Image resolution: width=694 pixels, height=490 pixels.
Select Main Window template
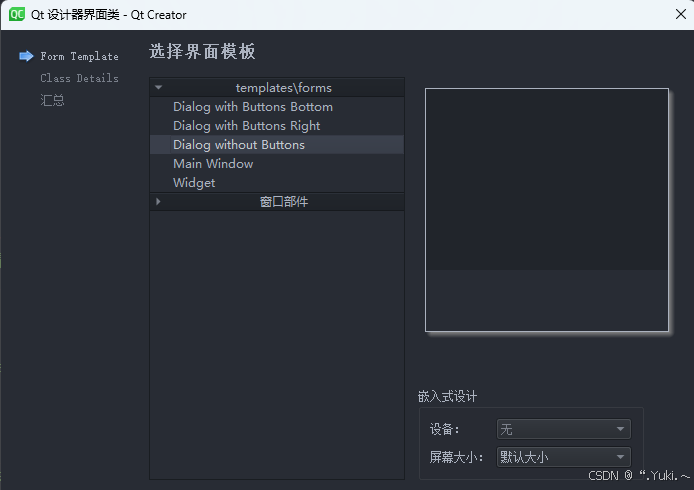point(277,164)
